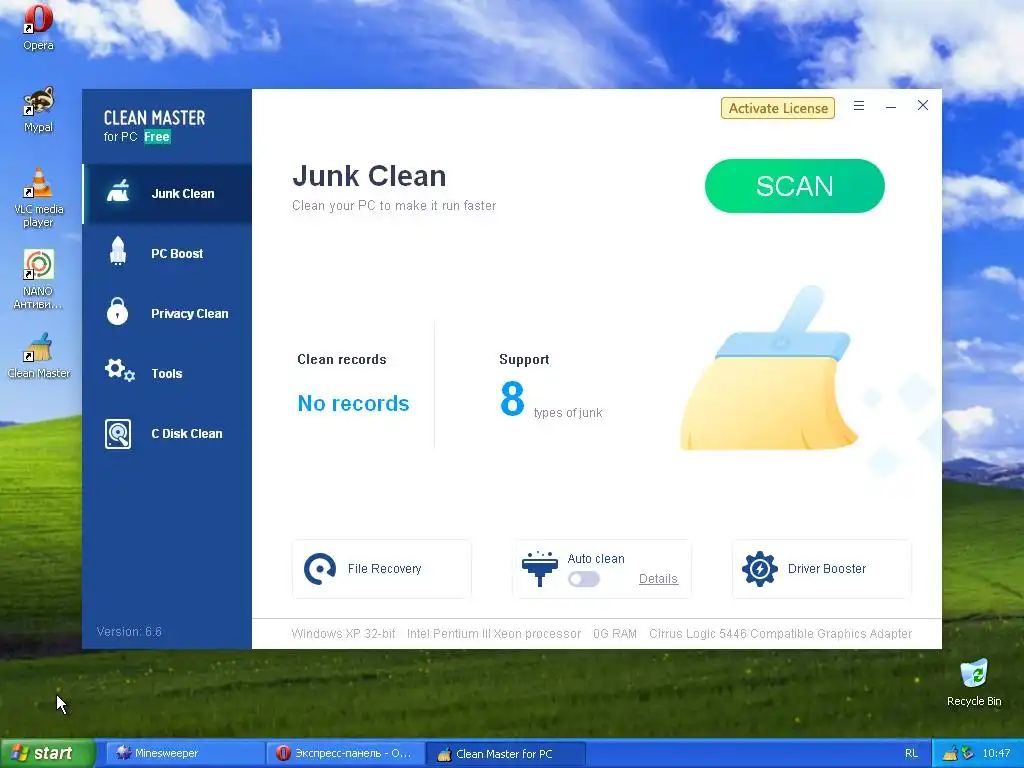Open the Junk Clean broom icon in sidebar
The height and width of the screenshot is (768, 1024).
click(x=118, y=191)
